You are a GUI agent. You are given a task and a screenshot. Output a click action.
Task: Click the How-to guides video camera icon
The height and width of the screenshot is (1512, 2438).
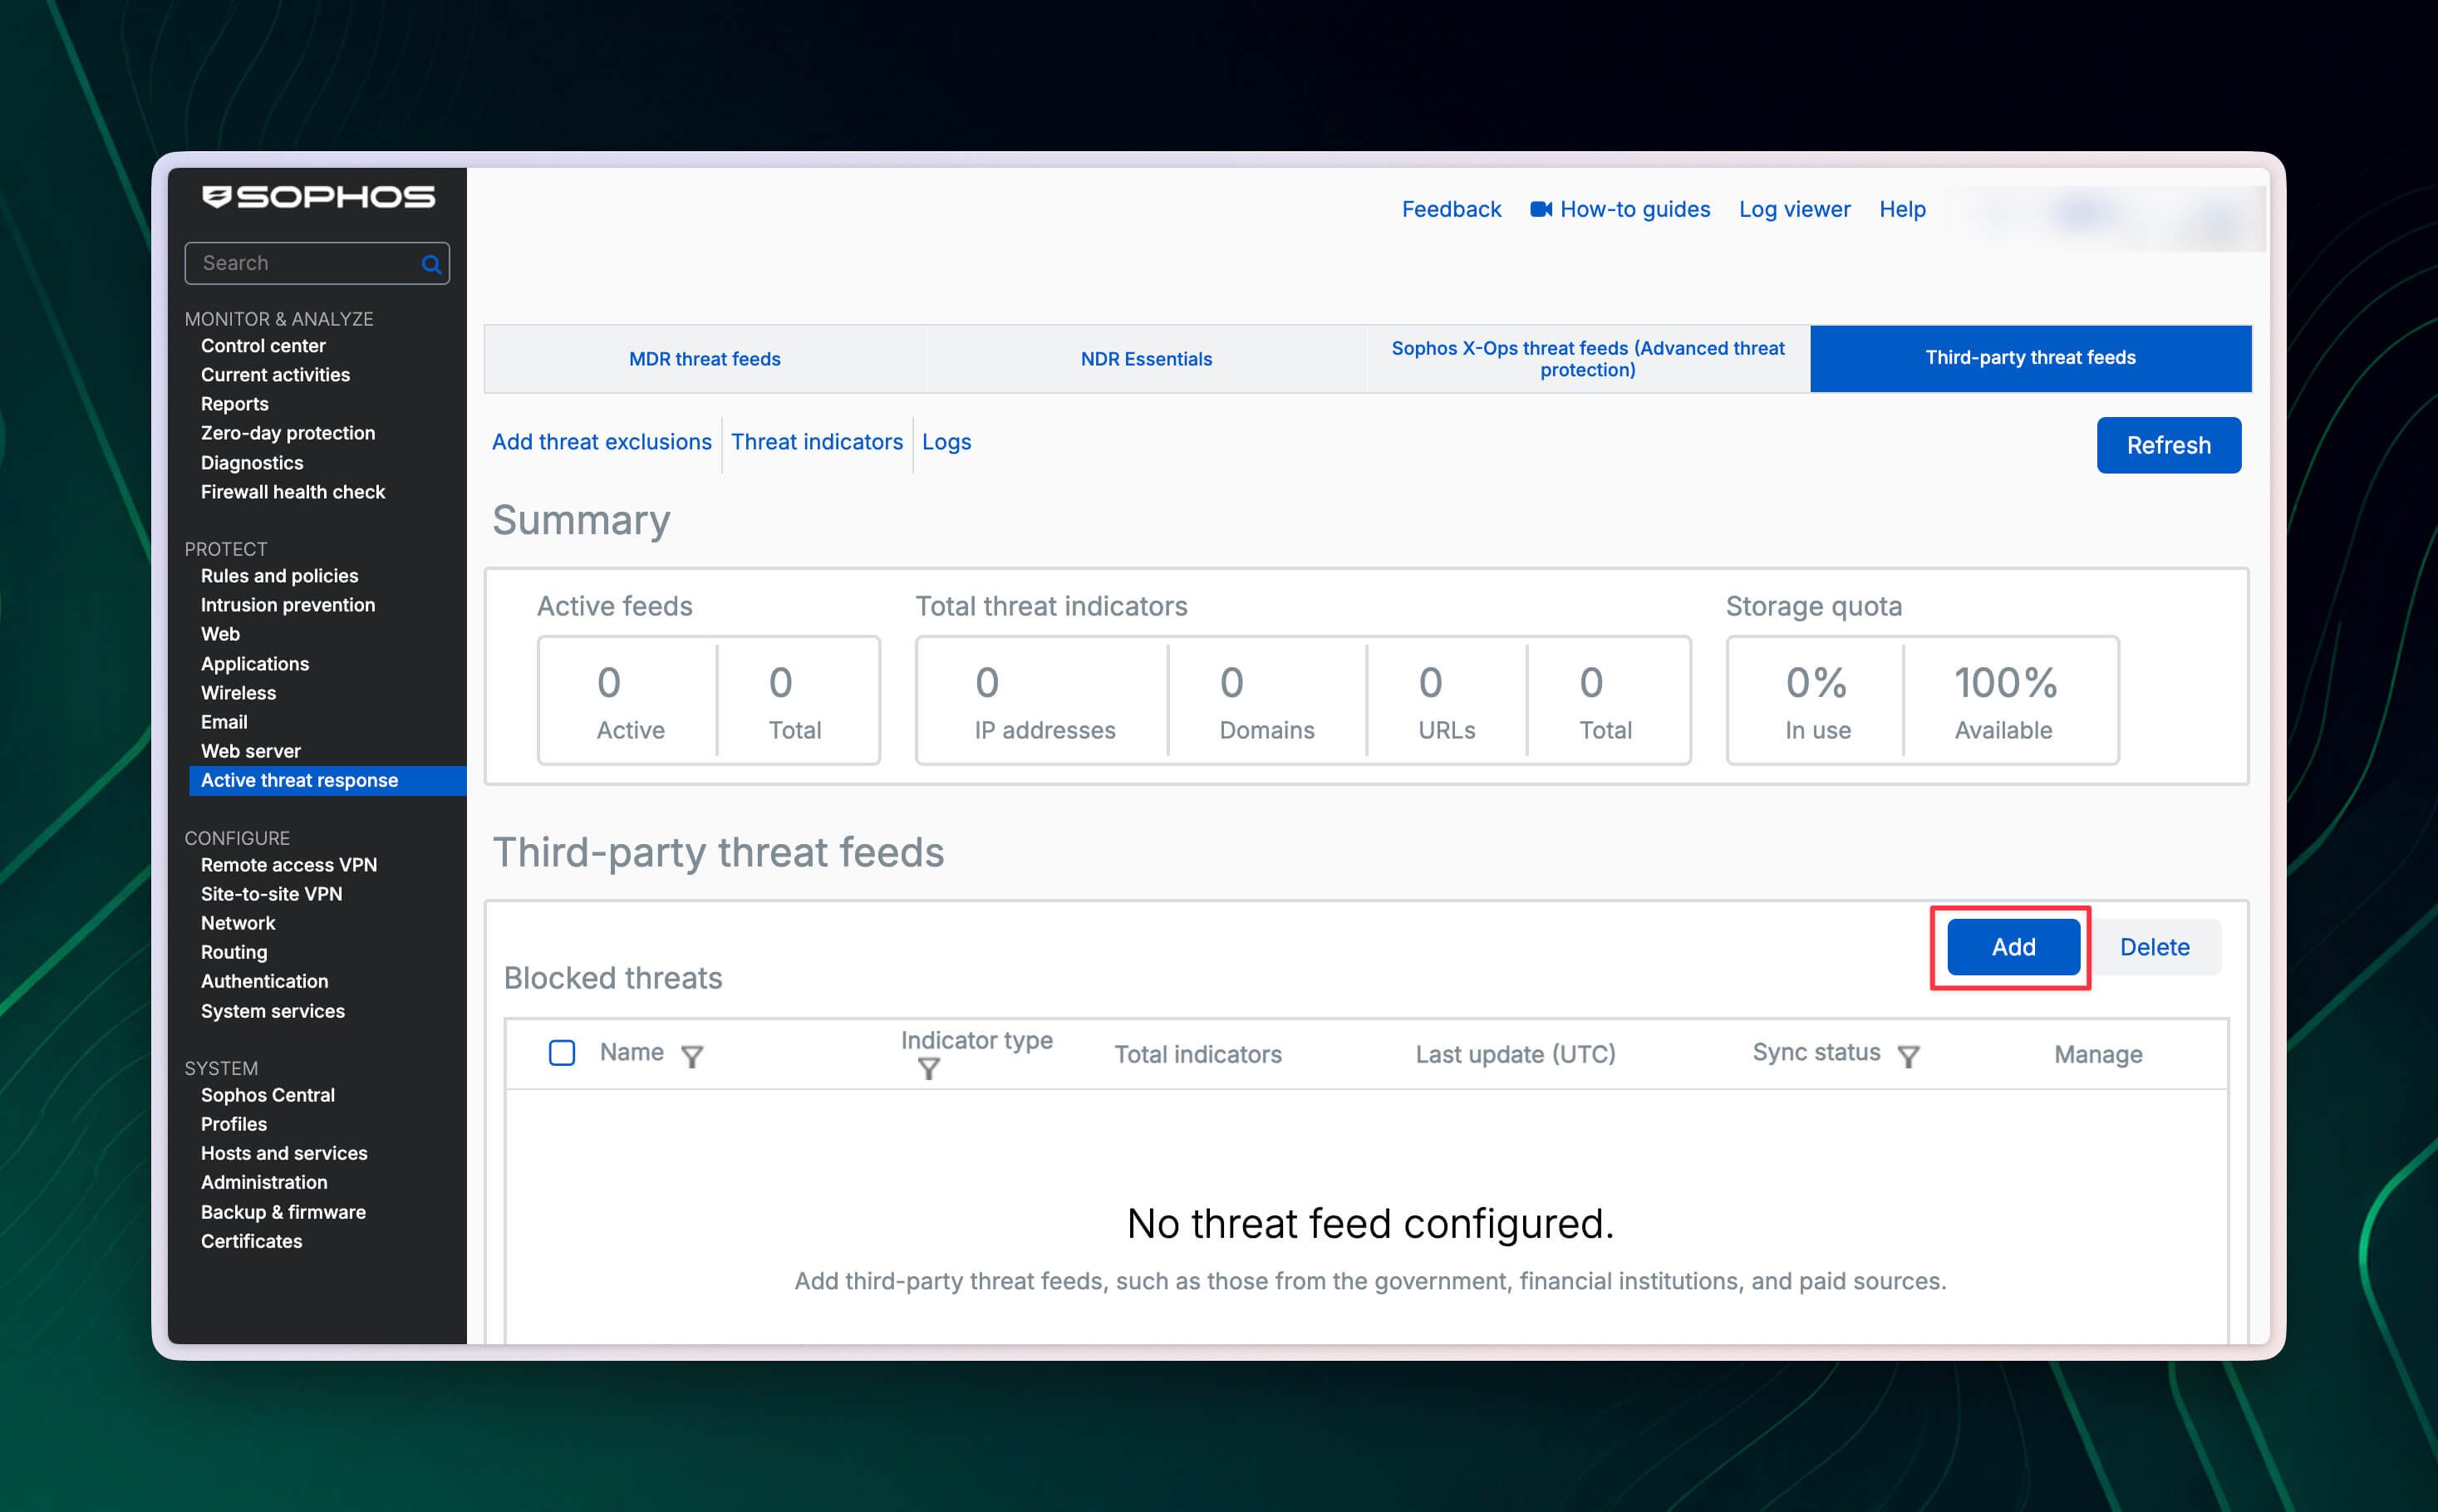pyautogui.click(x=1541, y=209)
